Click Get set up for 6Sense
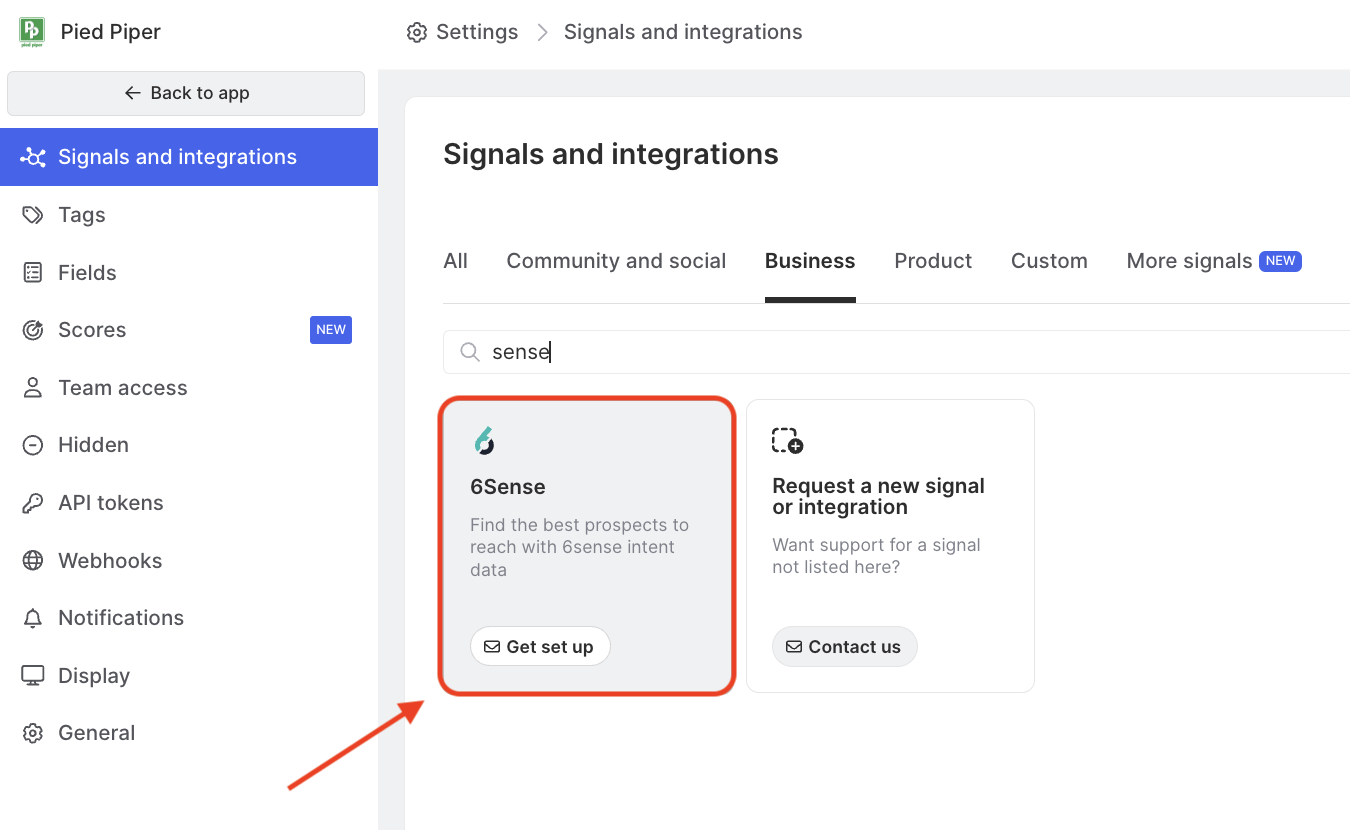The height and width of the screenshot is (830, 1350). (x=540, y=646)
